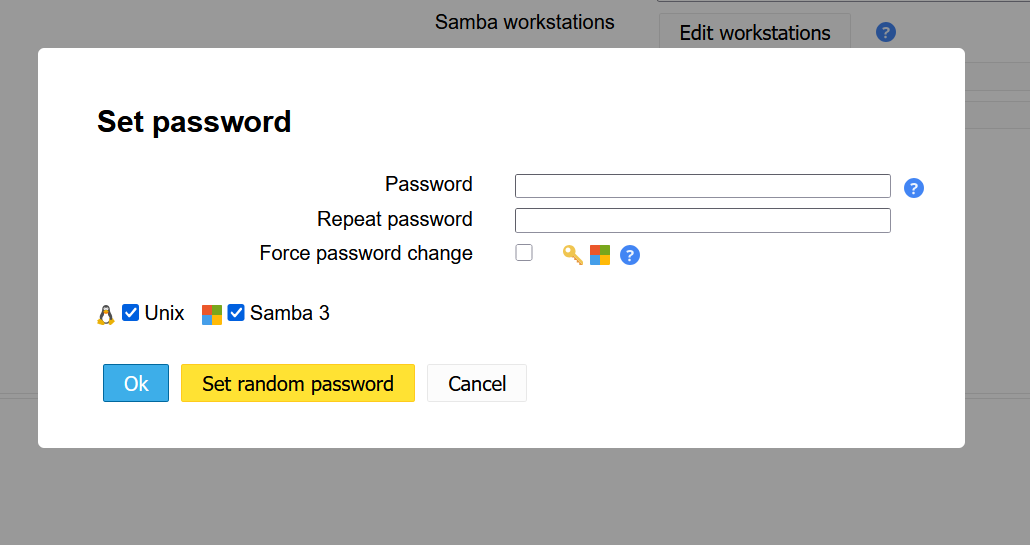This screenshot has width=1030, height=545.
Task: Focus the Password input field
Action: coord(703,186)
